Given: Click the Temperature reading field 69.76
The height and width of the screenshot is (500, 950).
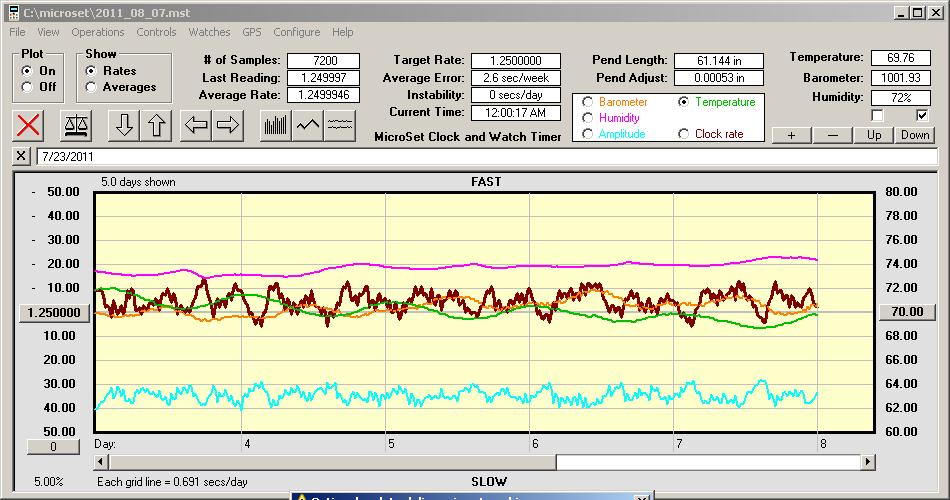Looking at the screenshot, I should point(900,58).
